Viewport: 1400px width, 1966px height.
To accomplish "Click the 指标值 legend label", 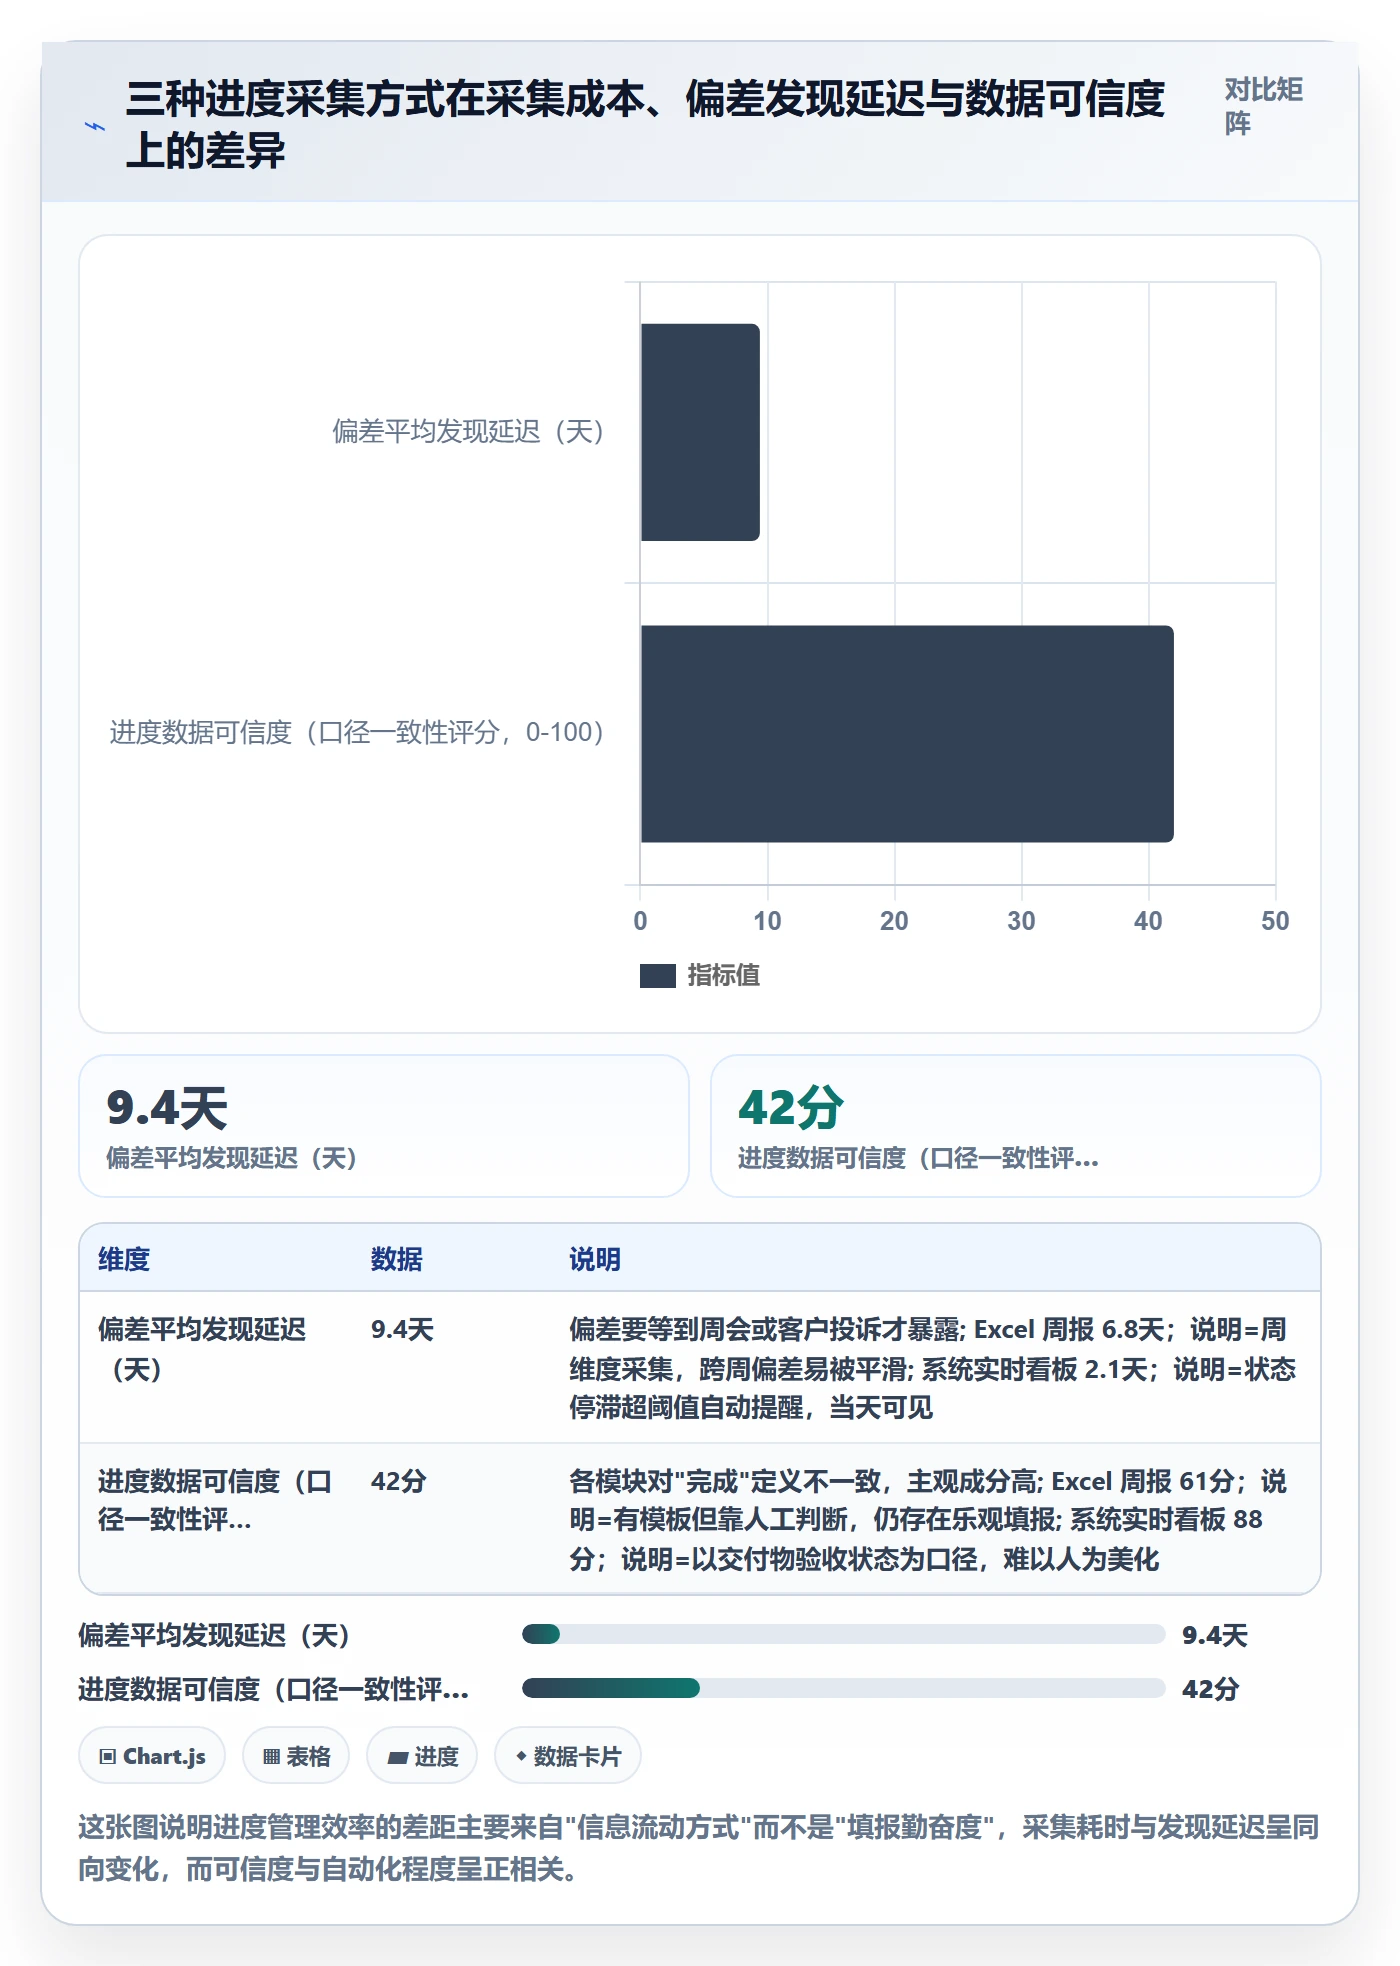I will 724,975.
